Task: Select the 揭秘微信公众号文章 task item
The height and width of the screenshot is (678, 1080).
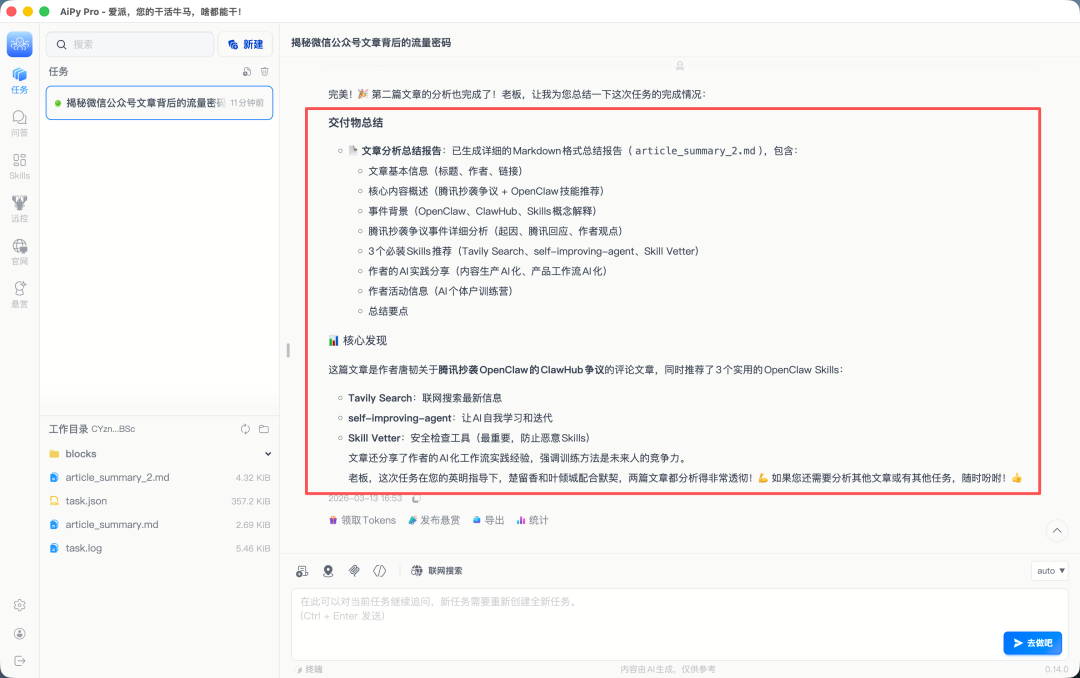Action: point(159,103)
